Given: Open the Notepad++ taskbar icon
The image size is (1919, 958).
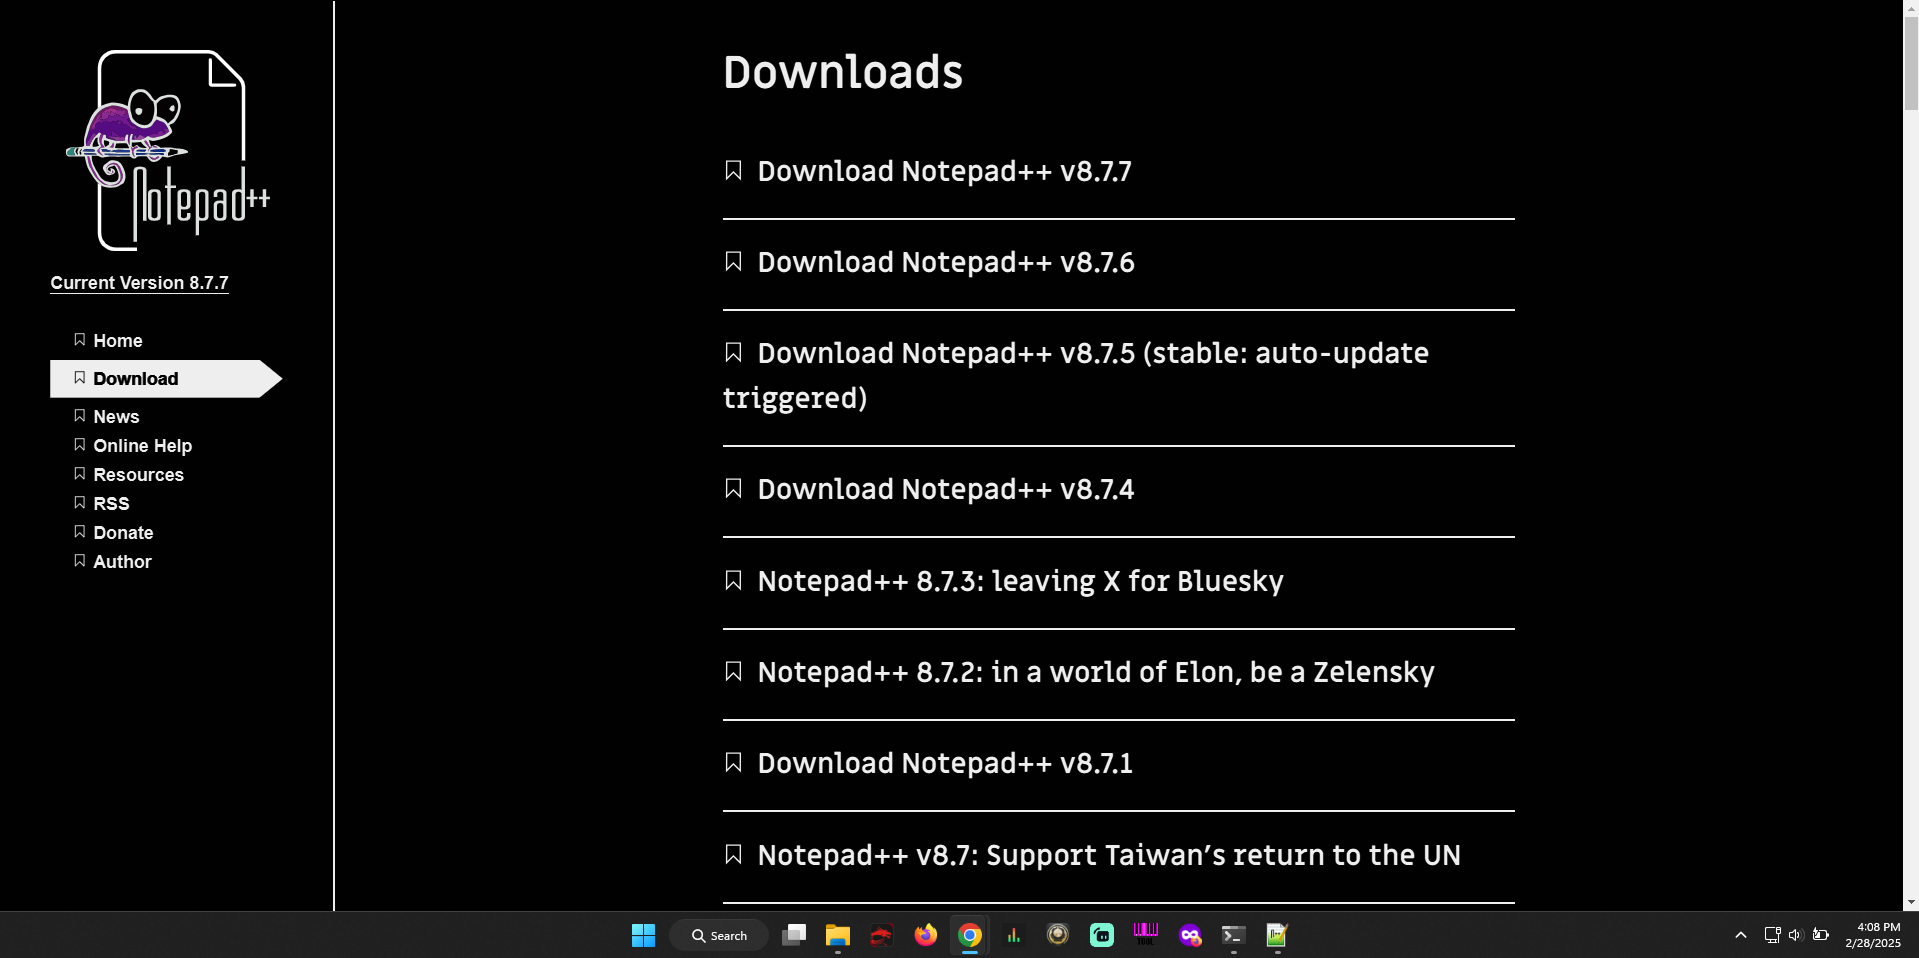Looking at the screenshot, I should [1278, 935].
